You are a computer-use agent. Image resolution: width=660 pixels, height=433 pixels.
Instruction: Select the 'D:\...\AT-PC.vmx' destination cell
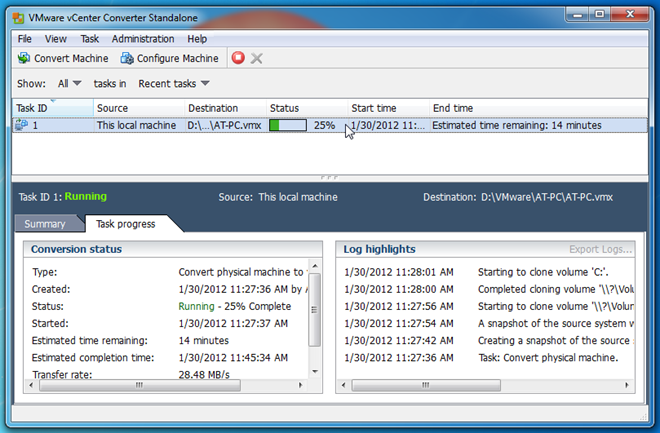click(x=224, y=125)
